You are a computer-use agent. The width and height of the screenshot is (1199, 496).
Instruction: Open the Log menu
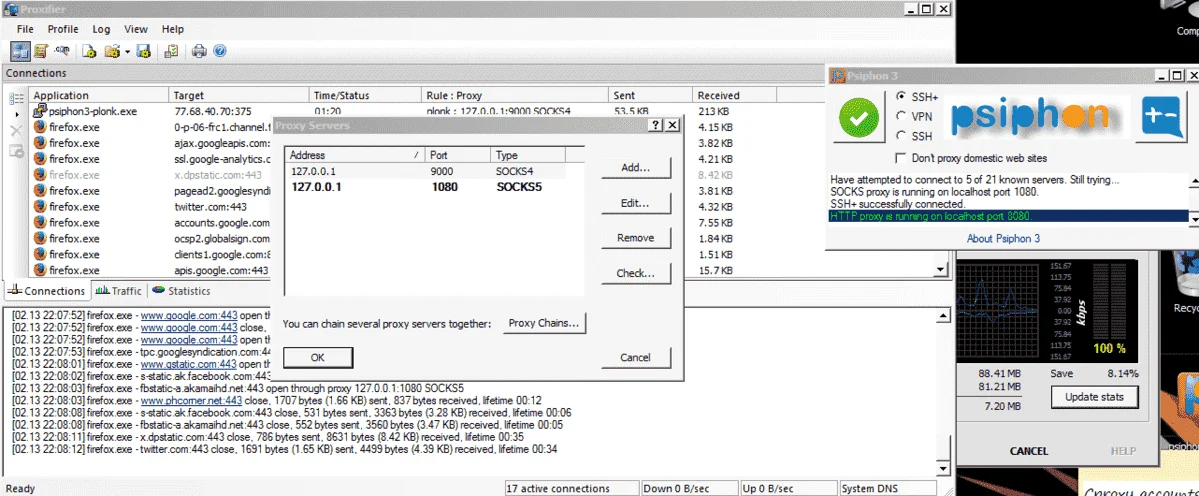(101, 29)
